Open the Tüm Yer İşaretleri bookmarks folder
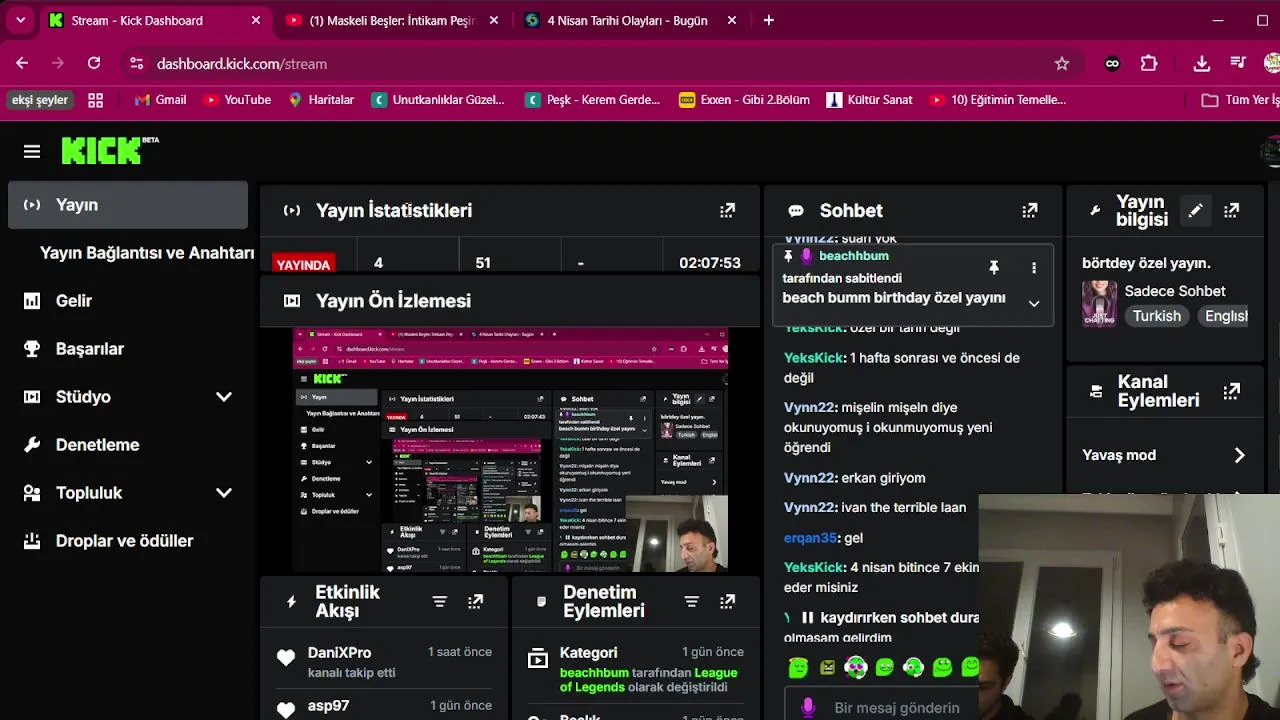Image resolution: width=1280 pixels, height=720 pixels. 1240,100
